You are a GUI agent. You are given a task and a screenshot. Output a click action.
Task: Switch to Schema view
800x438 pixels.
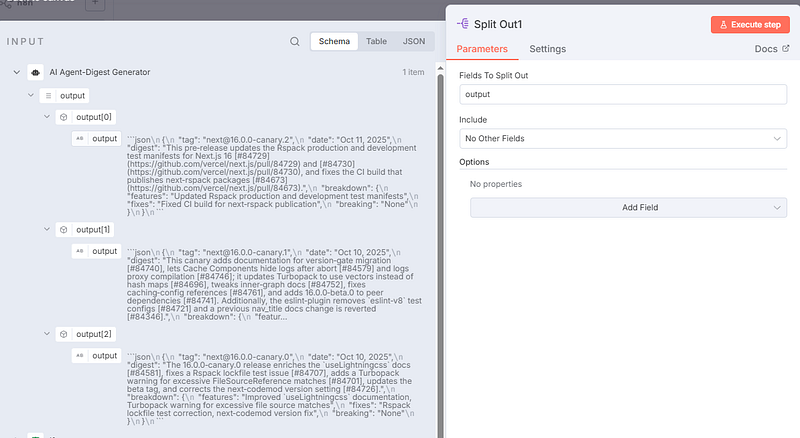click(334, 41)
